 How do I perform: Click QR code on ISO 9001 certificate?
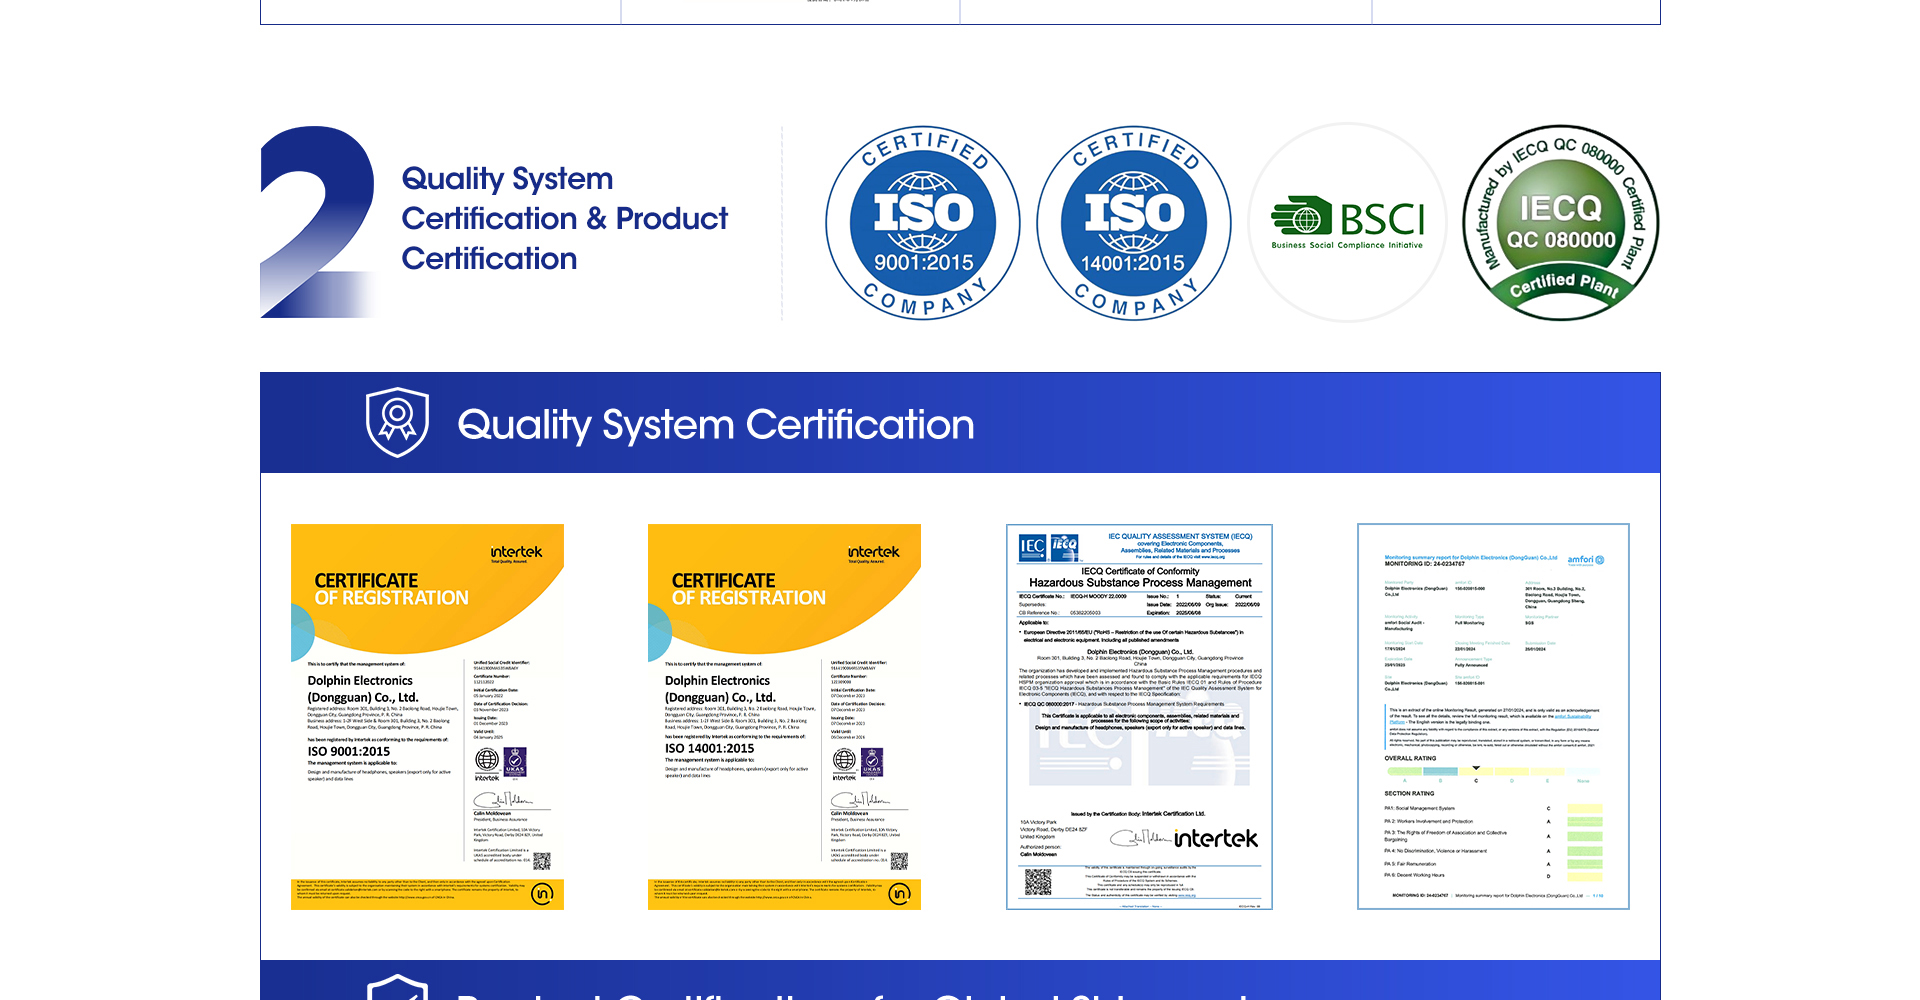542,861
